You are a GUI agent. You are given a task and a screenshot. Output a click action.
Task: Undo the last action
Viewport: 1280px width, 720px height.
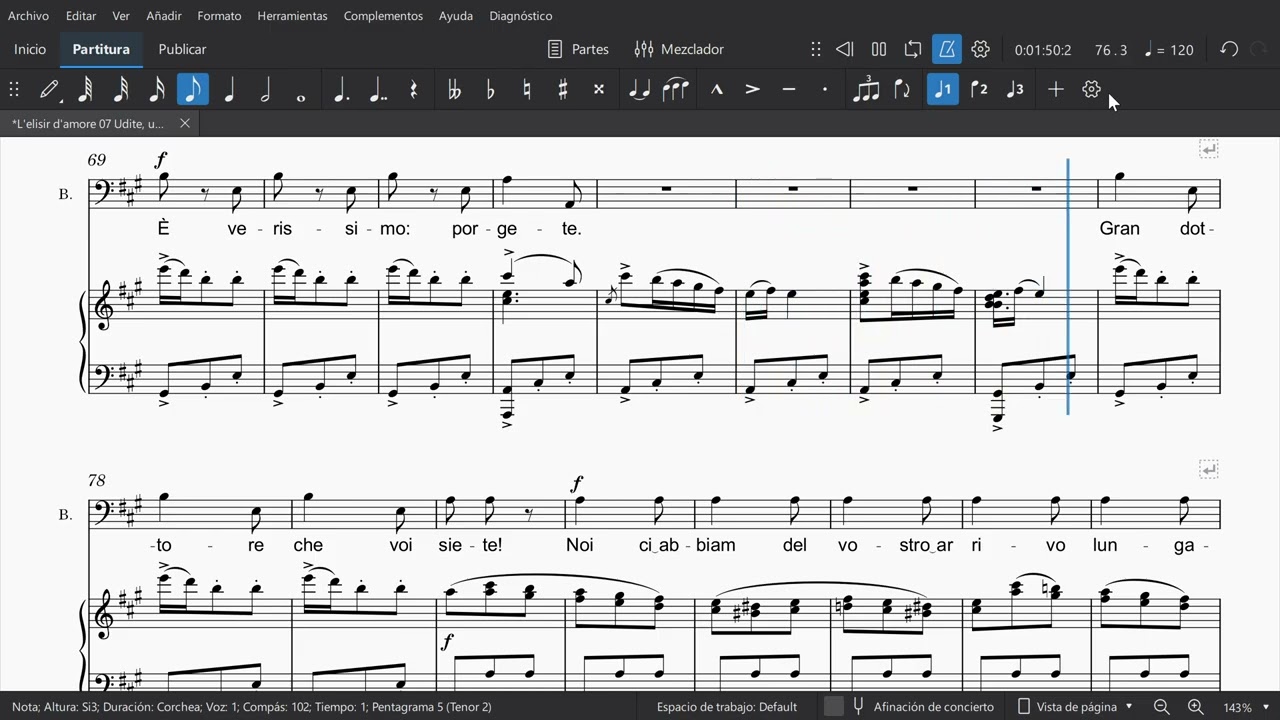[1229, 49]
